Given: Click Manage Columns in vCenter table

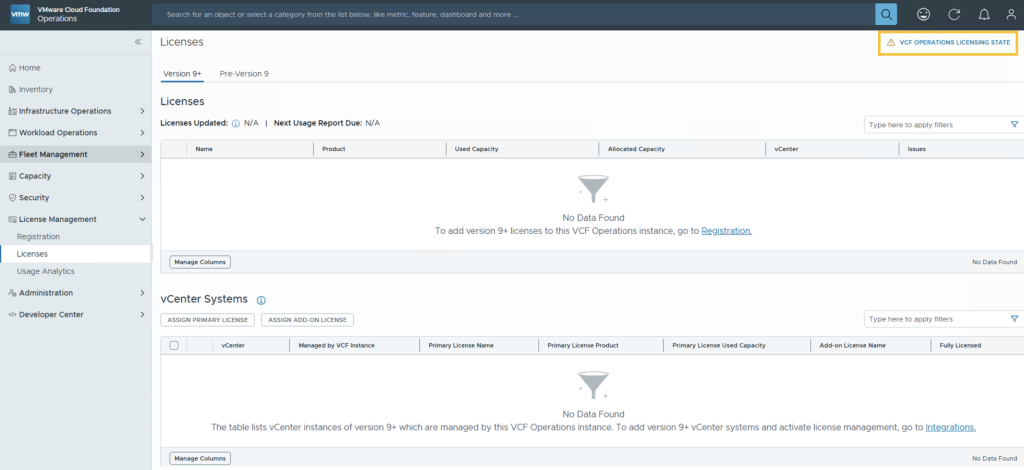Looking at the screenshot, I should pos(200,458).
